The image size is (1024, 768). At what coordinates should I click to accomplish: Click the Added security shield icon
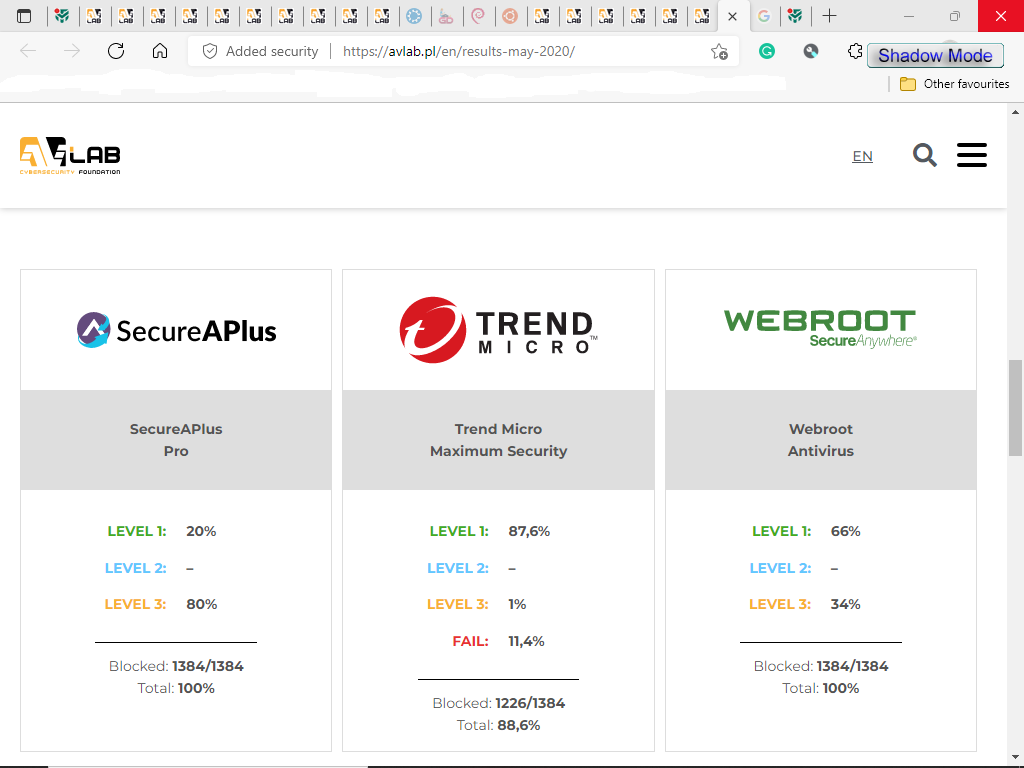tap(210, 51)
